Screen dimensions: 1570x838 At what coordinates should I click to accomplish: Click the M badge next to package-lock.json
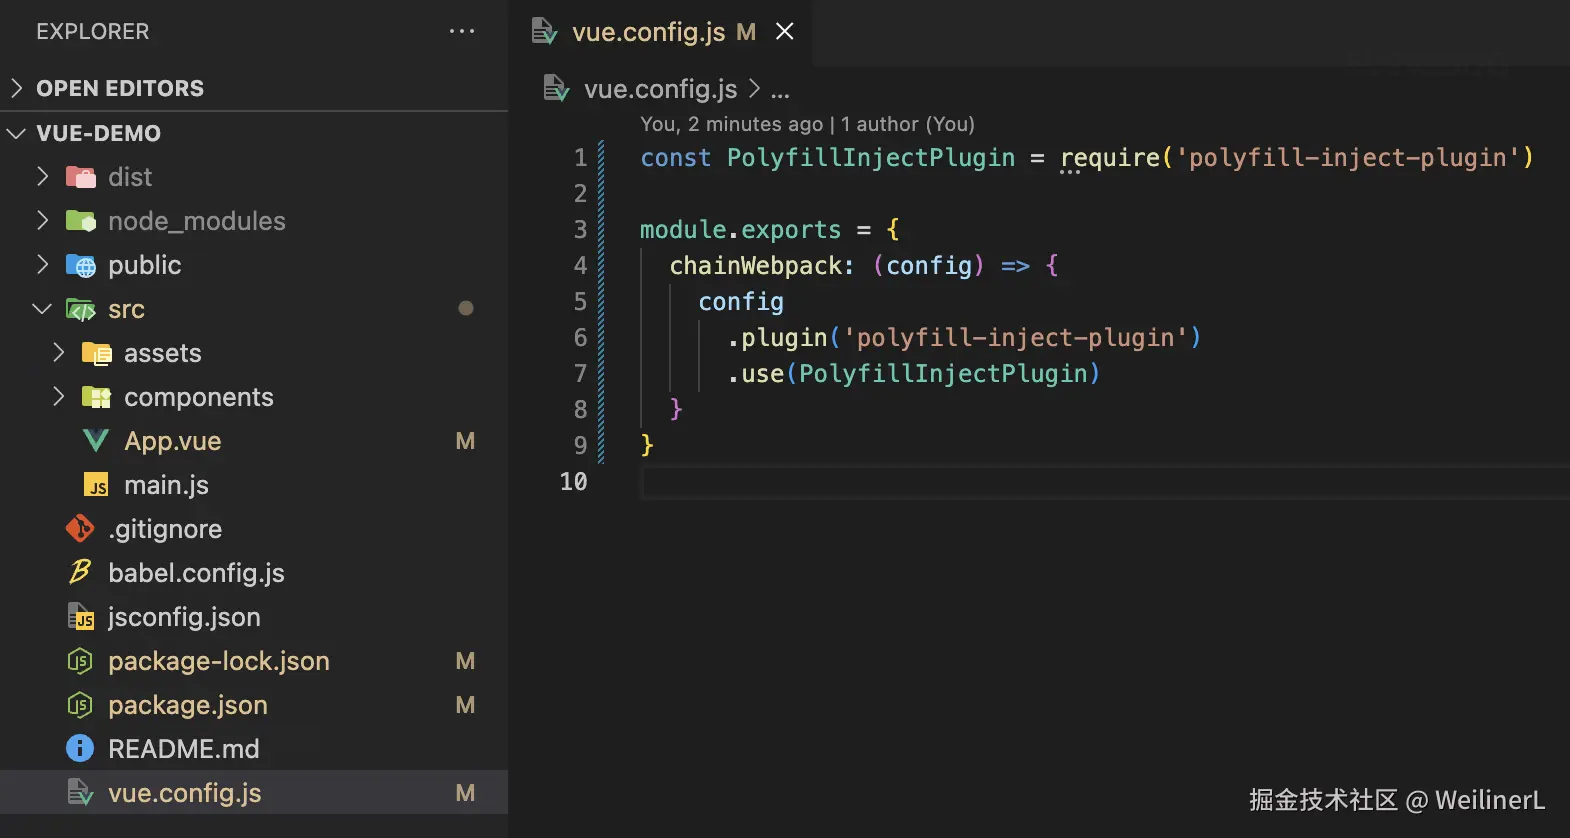click(x=465, y=661)
